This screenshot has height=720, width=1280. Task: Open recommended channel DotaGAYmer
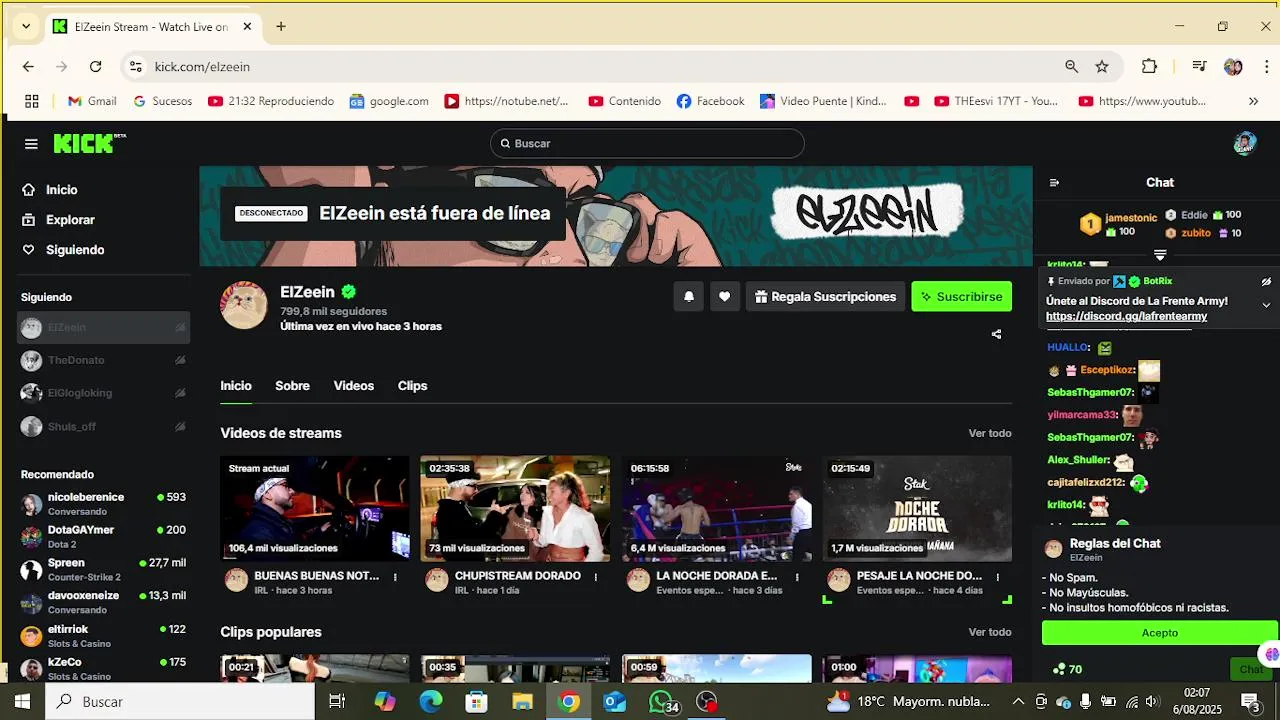103,537
